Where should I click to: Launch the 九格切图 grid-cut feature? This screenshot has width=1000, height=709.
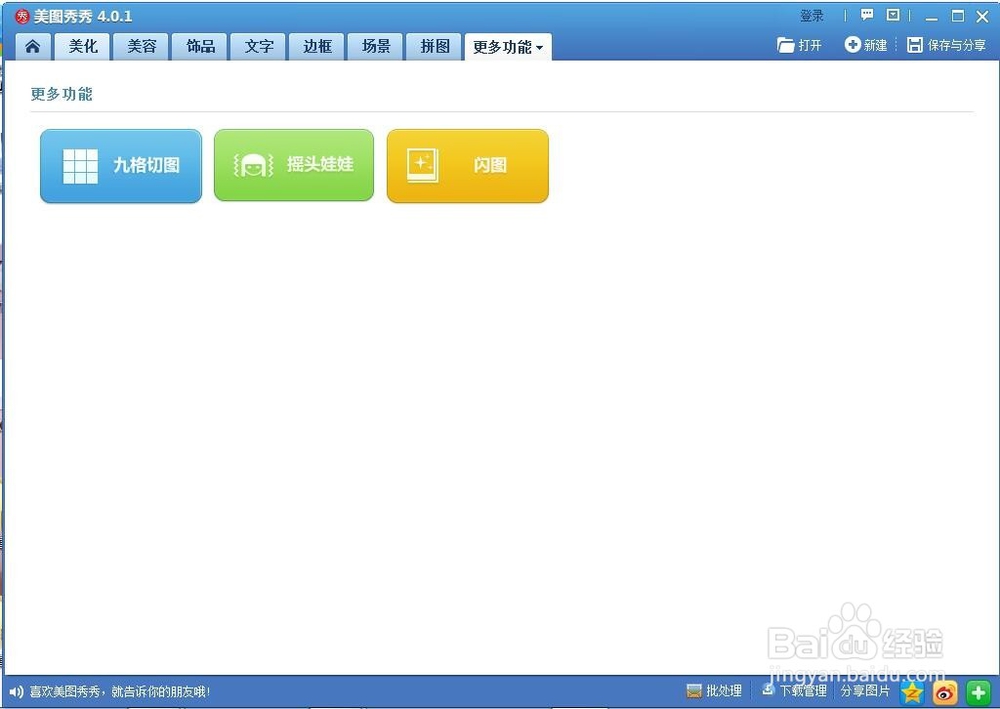click(120, 165)
